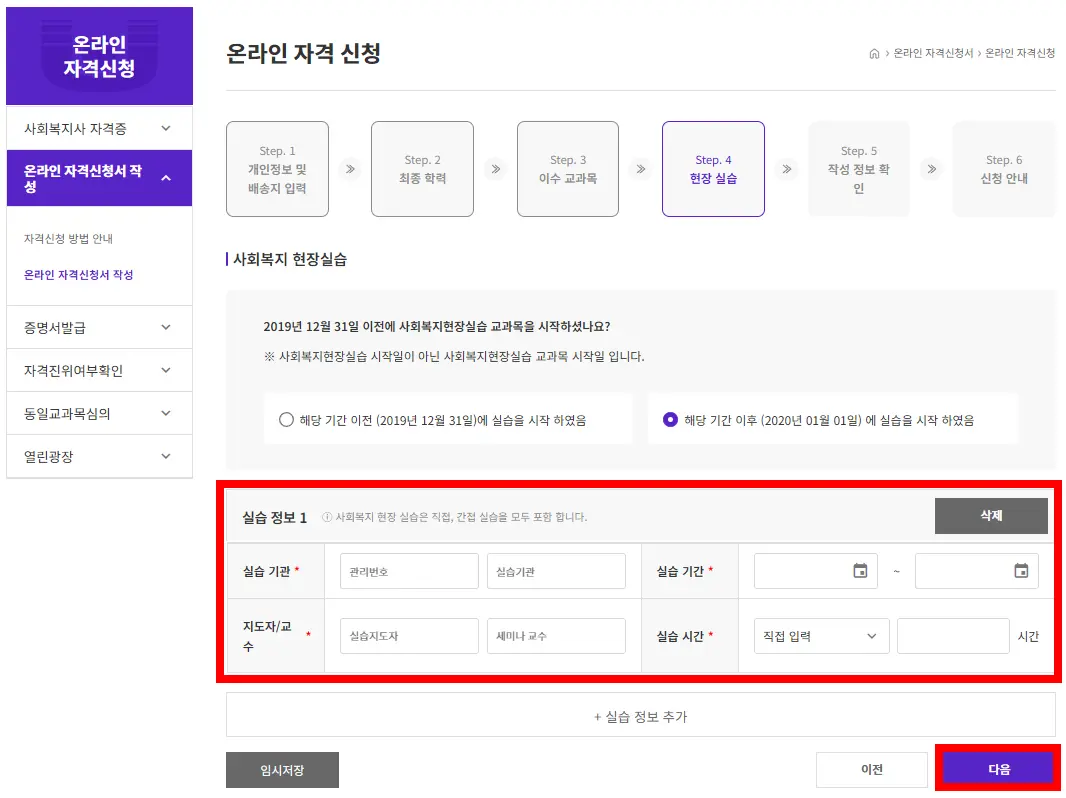Click the 다음 button
The height and width of the screenshot is (798, 1066).
click(x=999, y=769)
